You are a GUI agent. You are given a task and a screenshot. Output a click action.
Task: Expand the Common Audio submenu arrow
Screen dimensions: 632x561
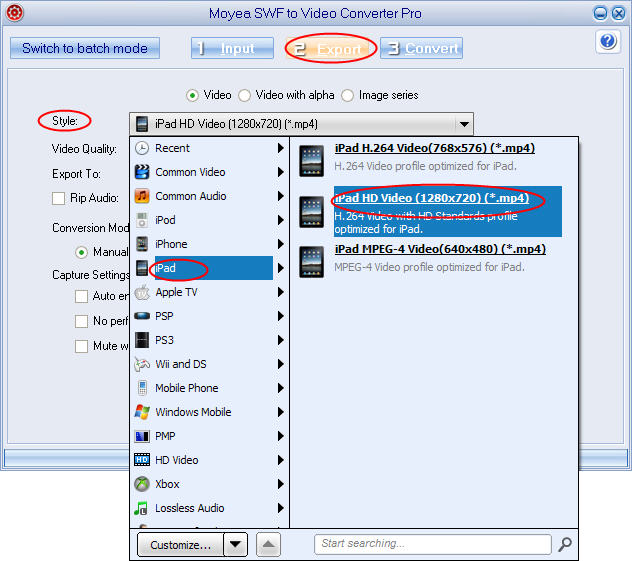click(x=281, y=196)
